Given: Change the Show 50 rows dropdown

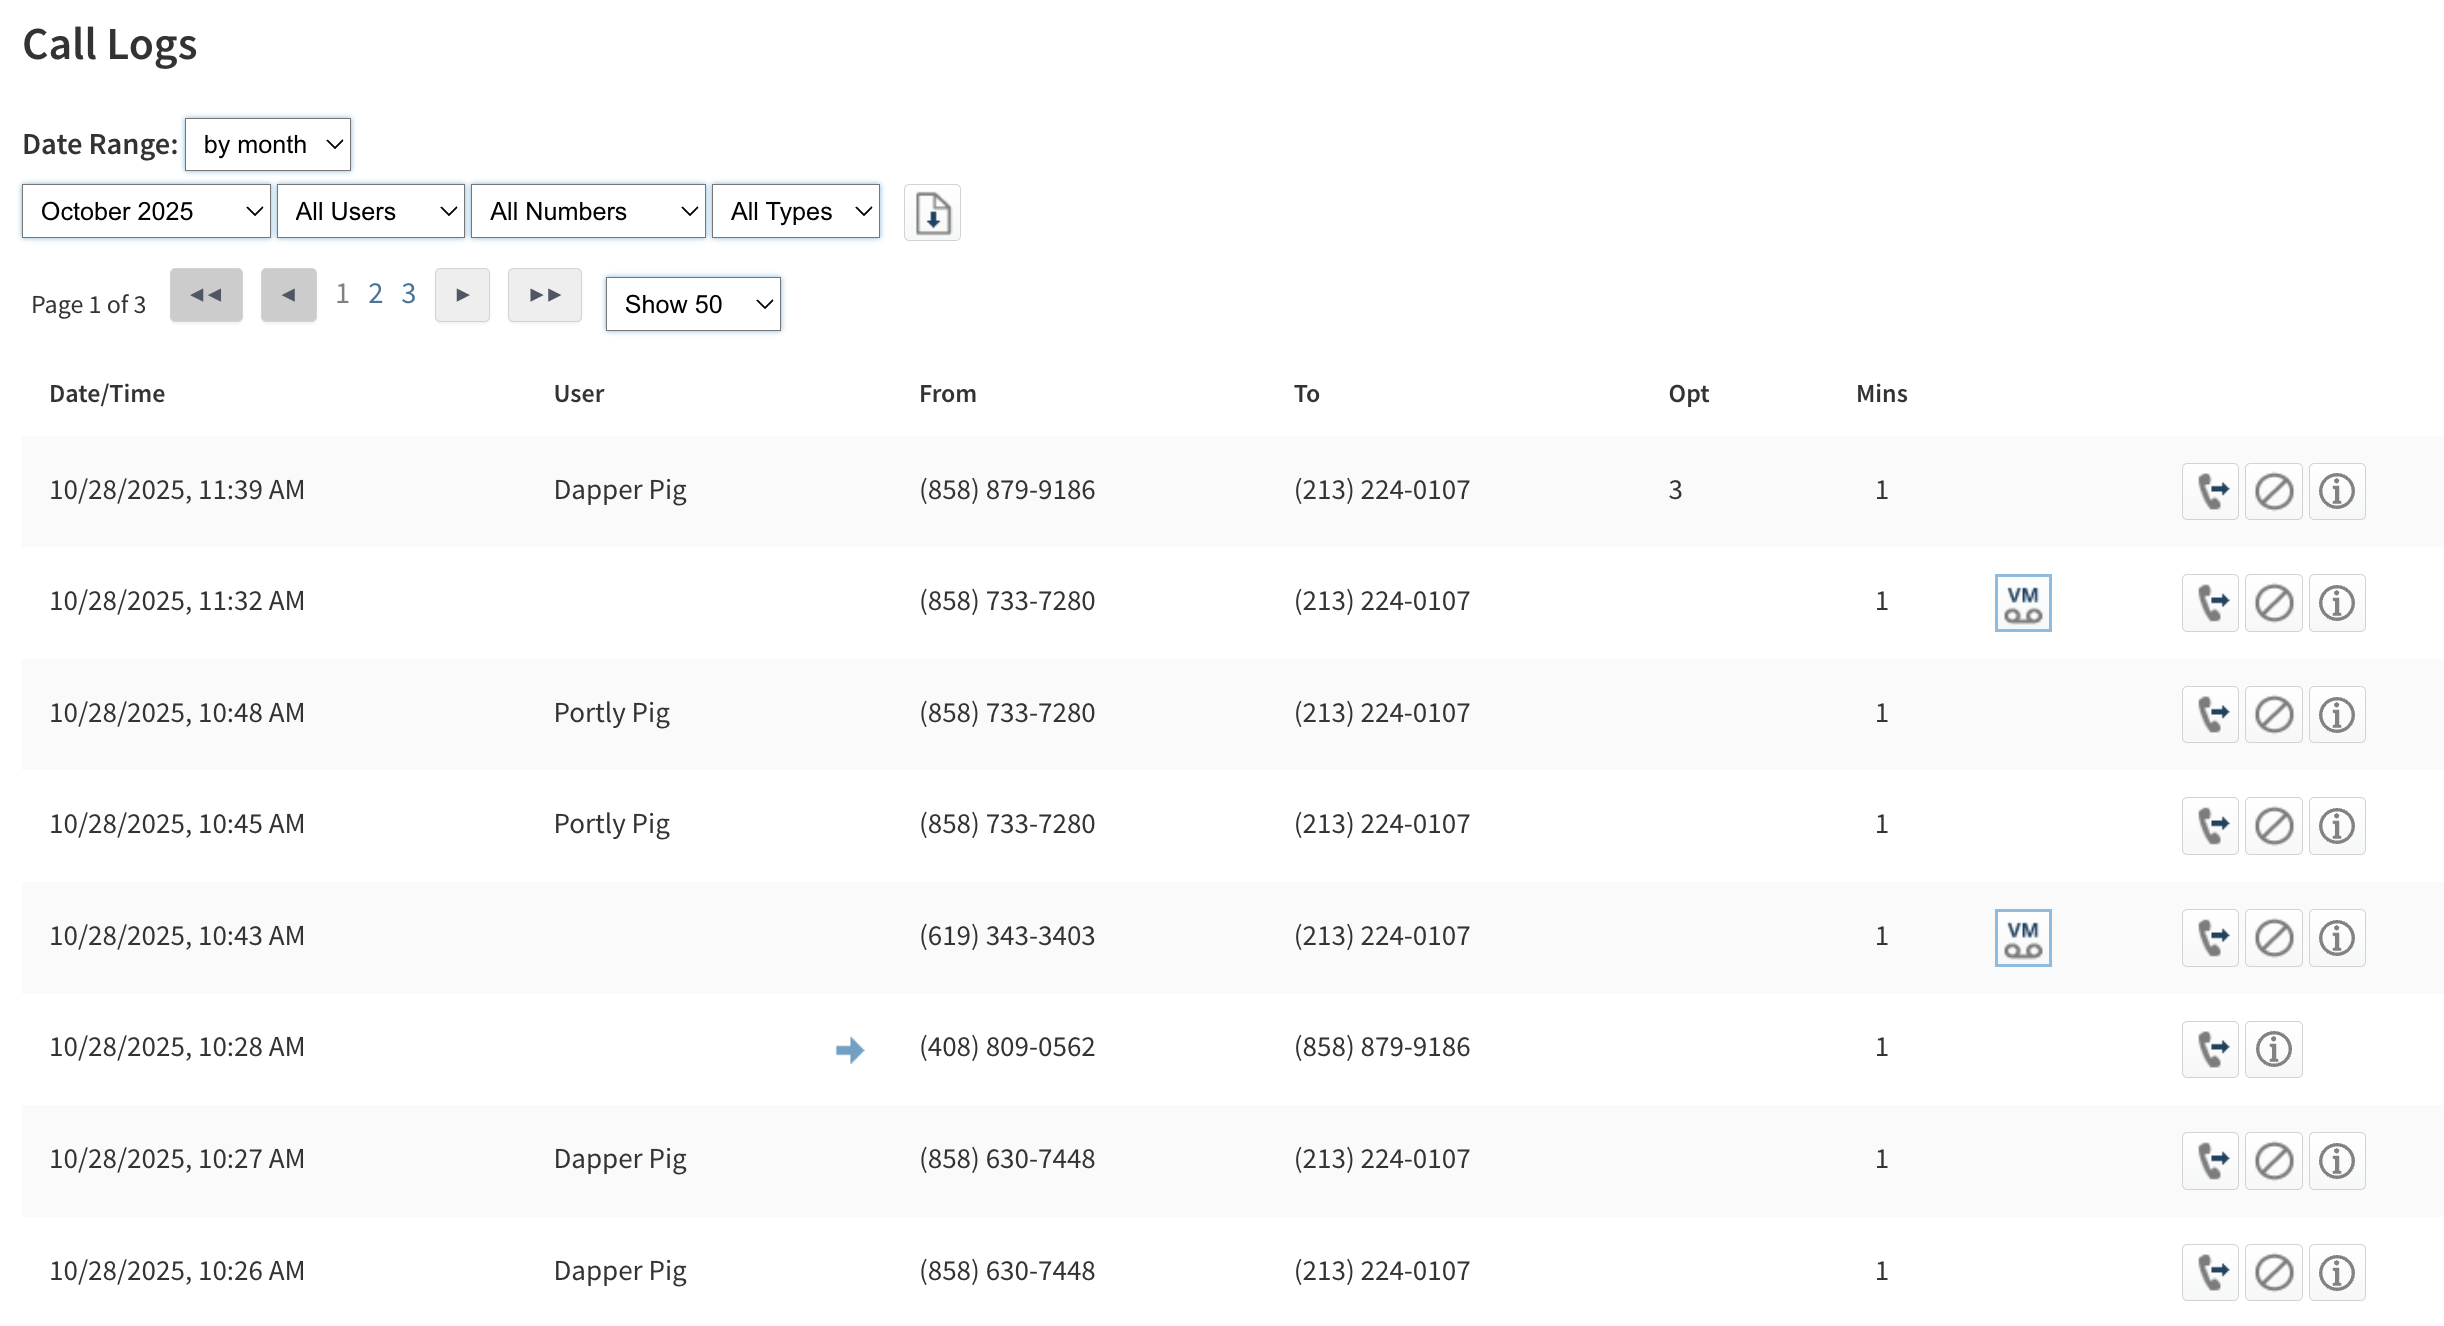Looking at the screenshot, I should [693, 304].
